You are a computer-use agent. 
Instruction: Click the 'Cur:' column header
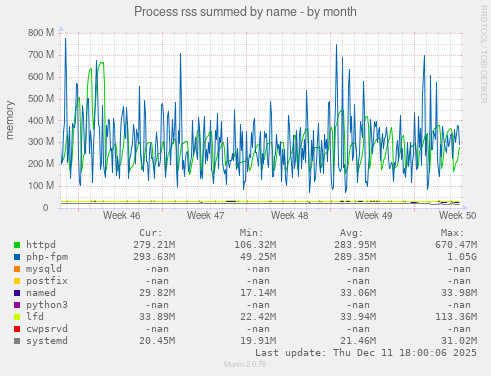coord(151,233)
